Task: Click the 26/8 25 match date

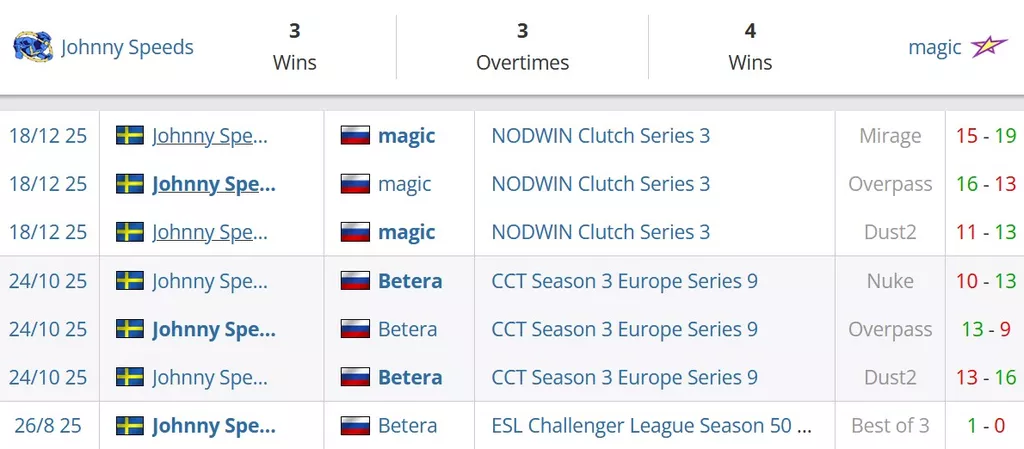Action: pyautogui.click(x=48, y=426)
